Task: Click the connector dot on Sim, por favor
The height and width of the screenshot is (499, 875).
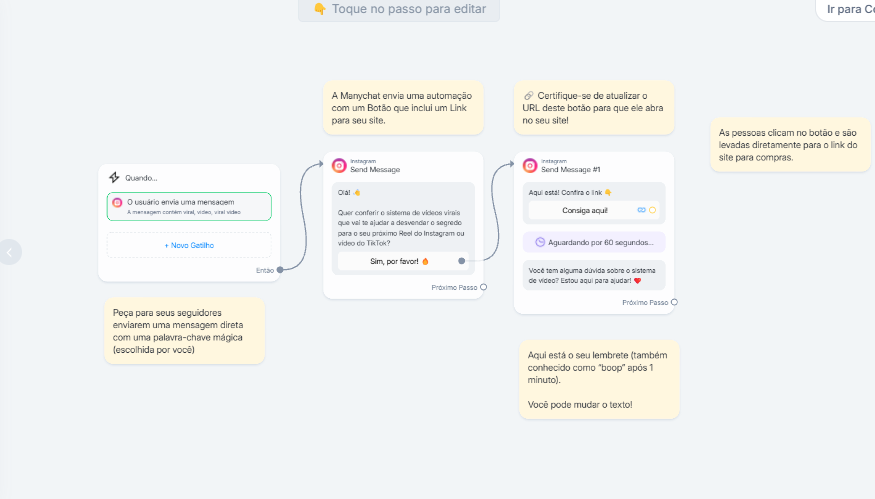Action: 461,261
